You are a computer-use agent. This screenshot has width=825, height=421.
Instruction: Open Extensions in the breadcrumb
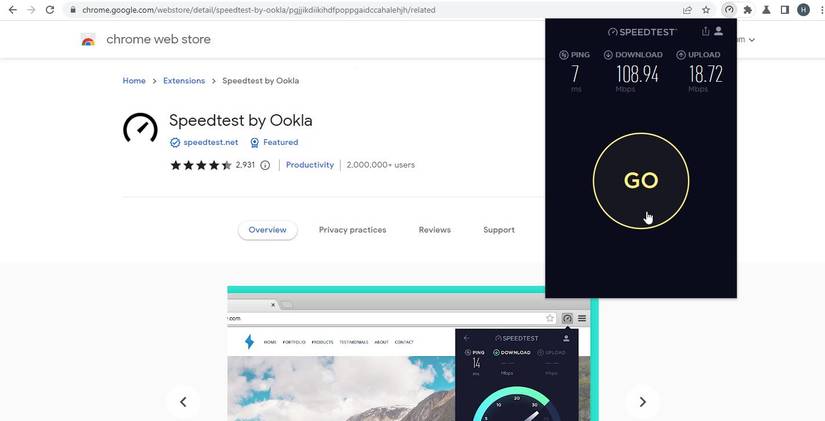click(184, 81)
